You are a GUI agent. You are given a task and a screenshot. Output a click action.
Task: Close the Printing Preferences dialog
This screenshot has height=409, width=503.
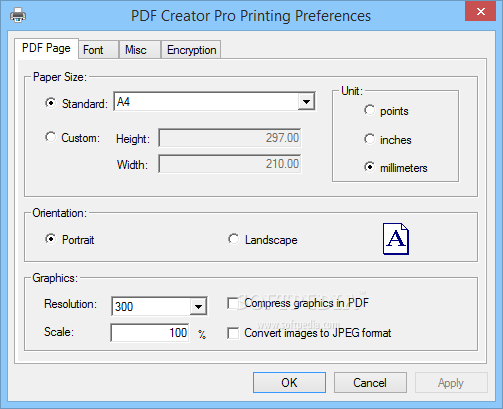(480, 12)
